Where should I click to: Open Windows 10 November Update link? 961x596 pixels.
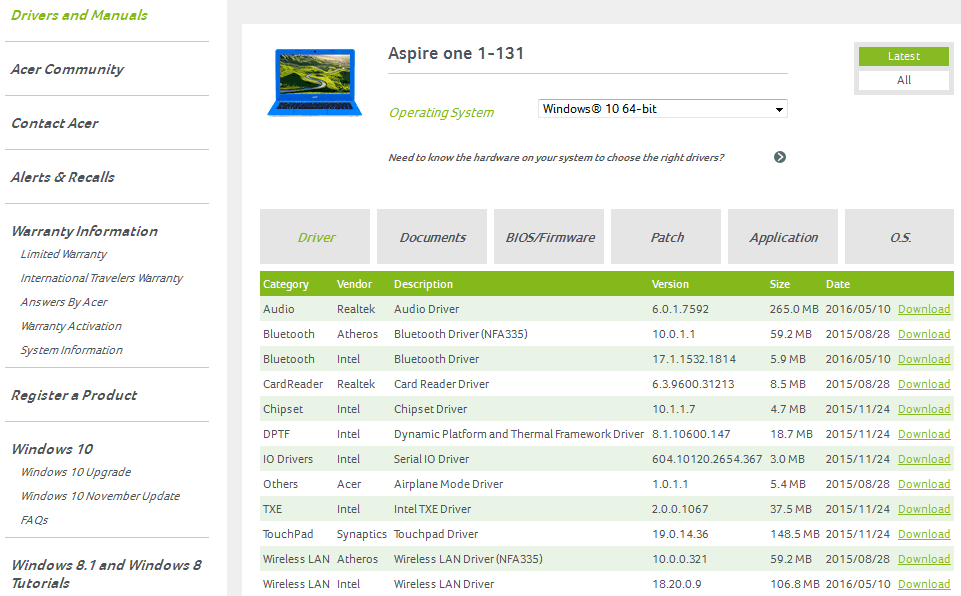101,495
